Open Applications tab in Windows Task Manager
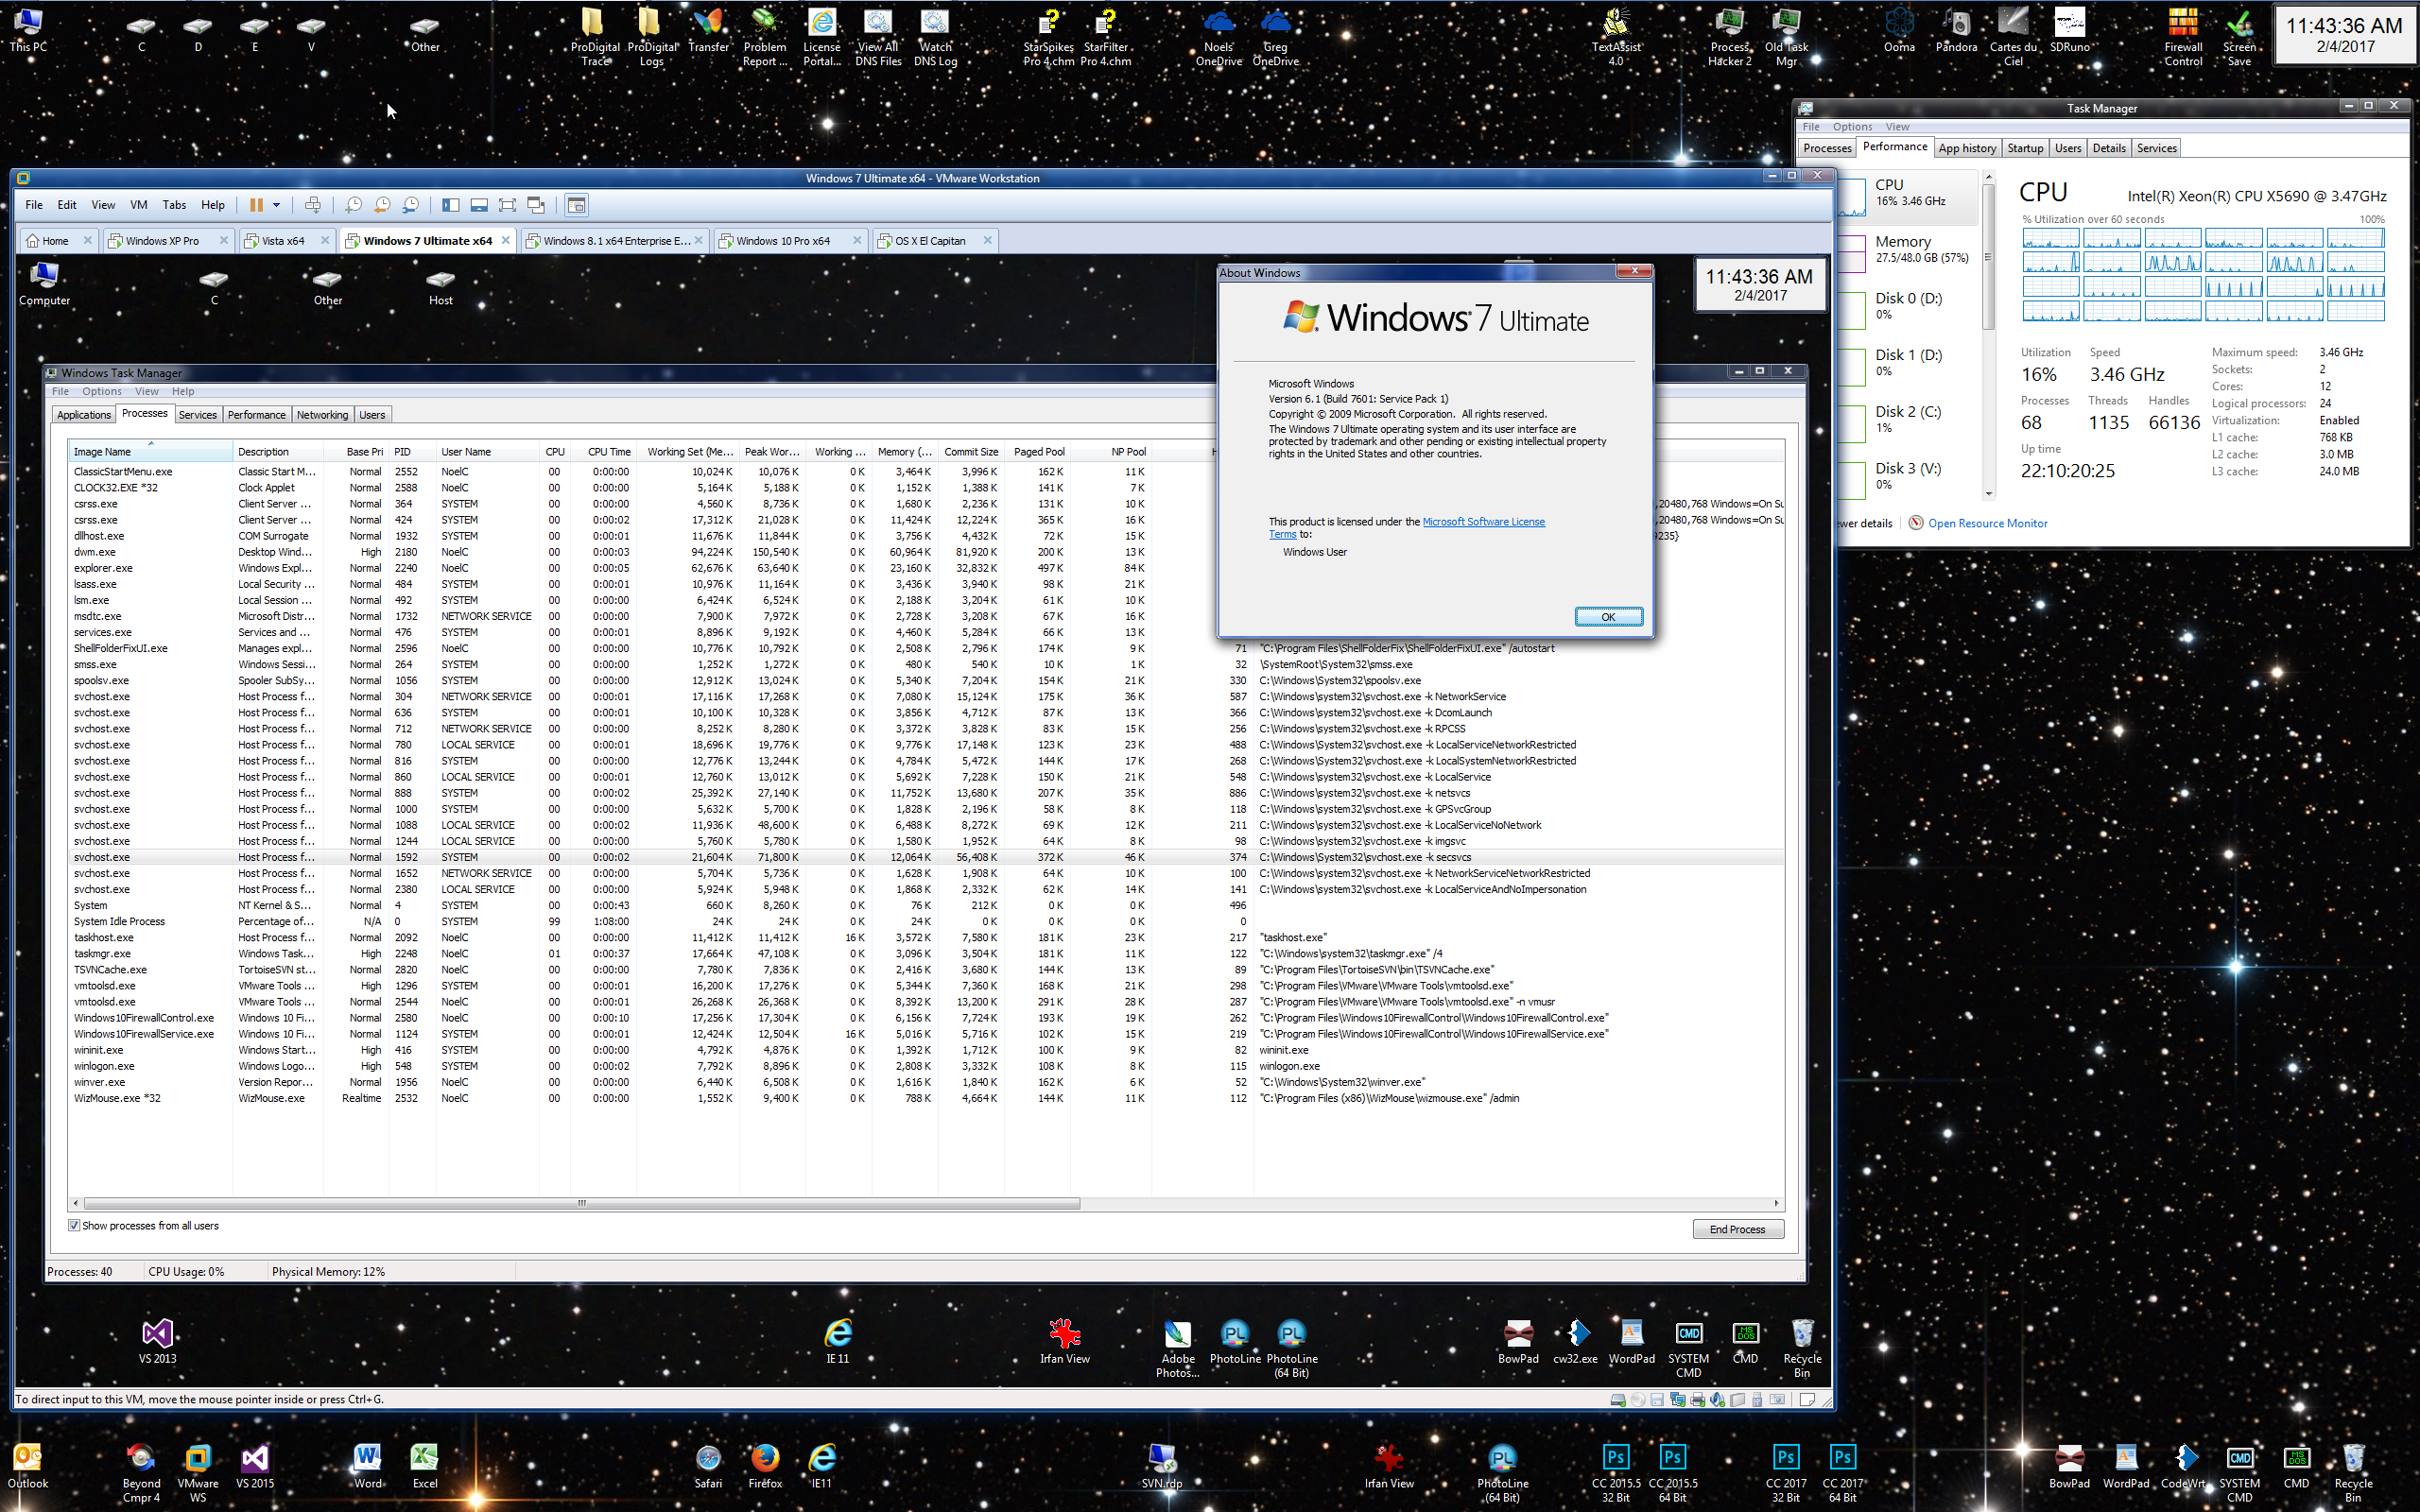The image size is (2420, 1512). (84, 415)
